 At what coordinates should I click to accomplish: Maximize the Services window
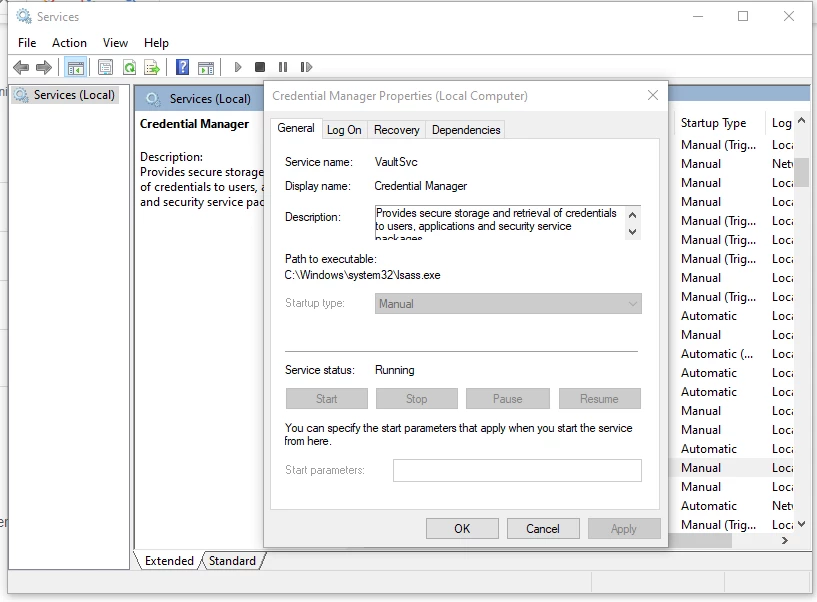click(743, 16)
